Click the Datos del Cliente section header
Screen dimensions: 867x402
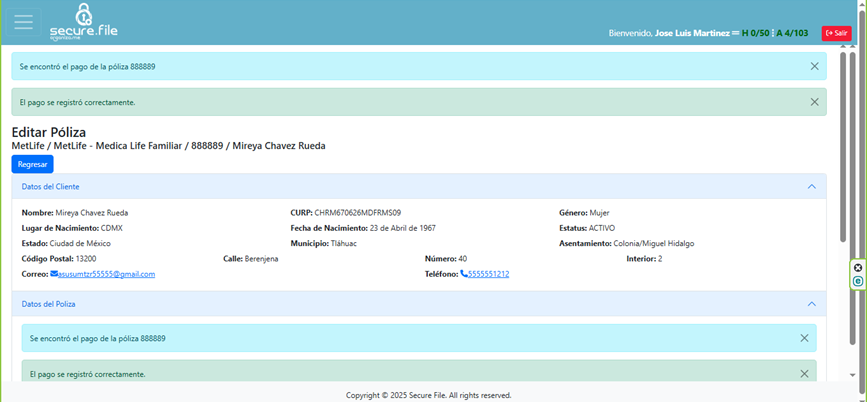click(50, 187)
